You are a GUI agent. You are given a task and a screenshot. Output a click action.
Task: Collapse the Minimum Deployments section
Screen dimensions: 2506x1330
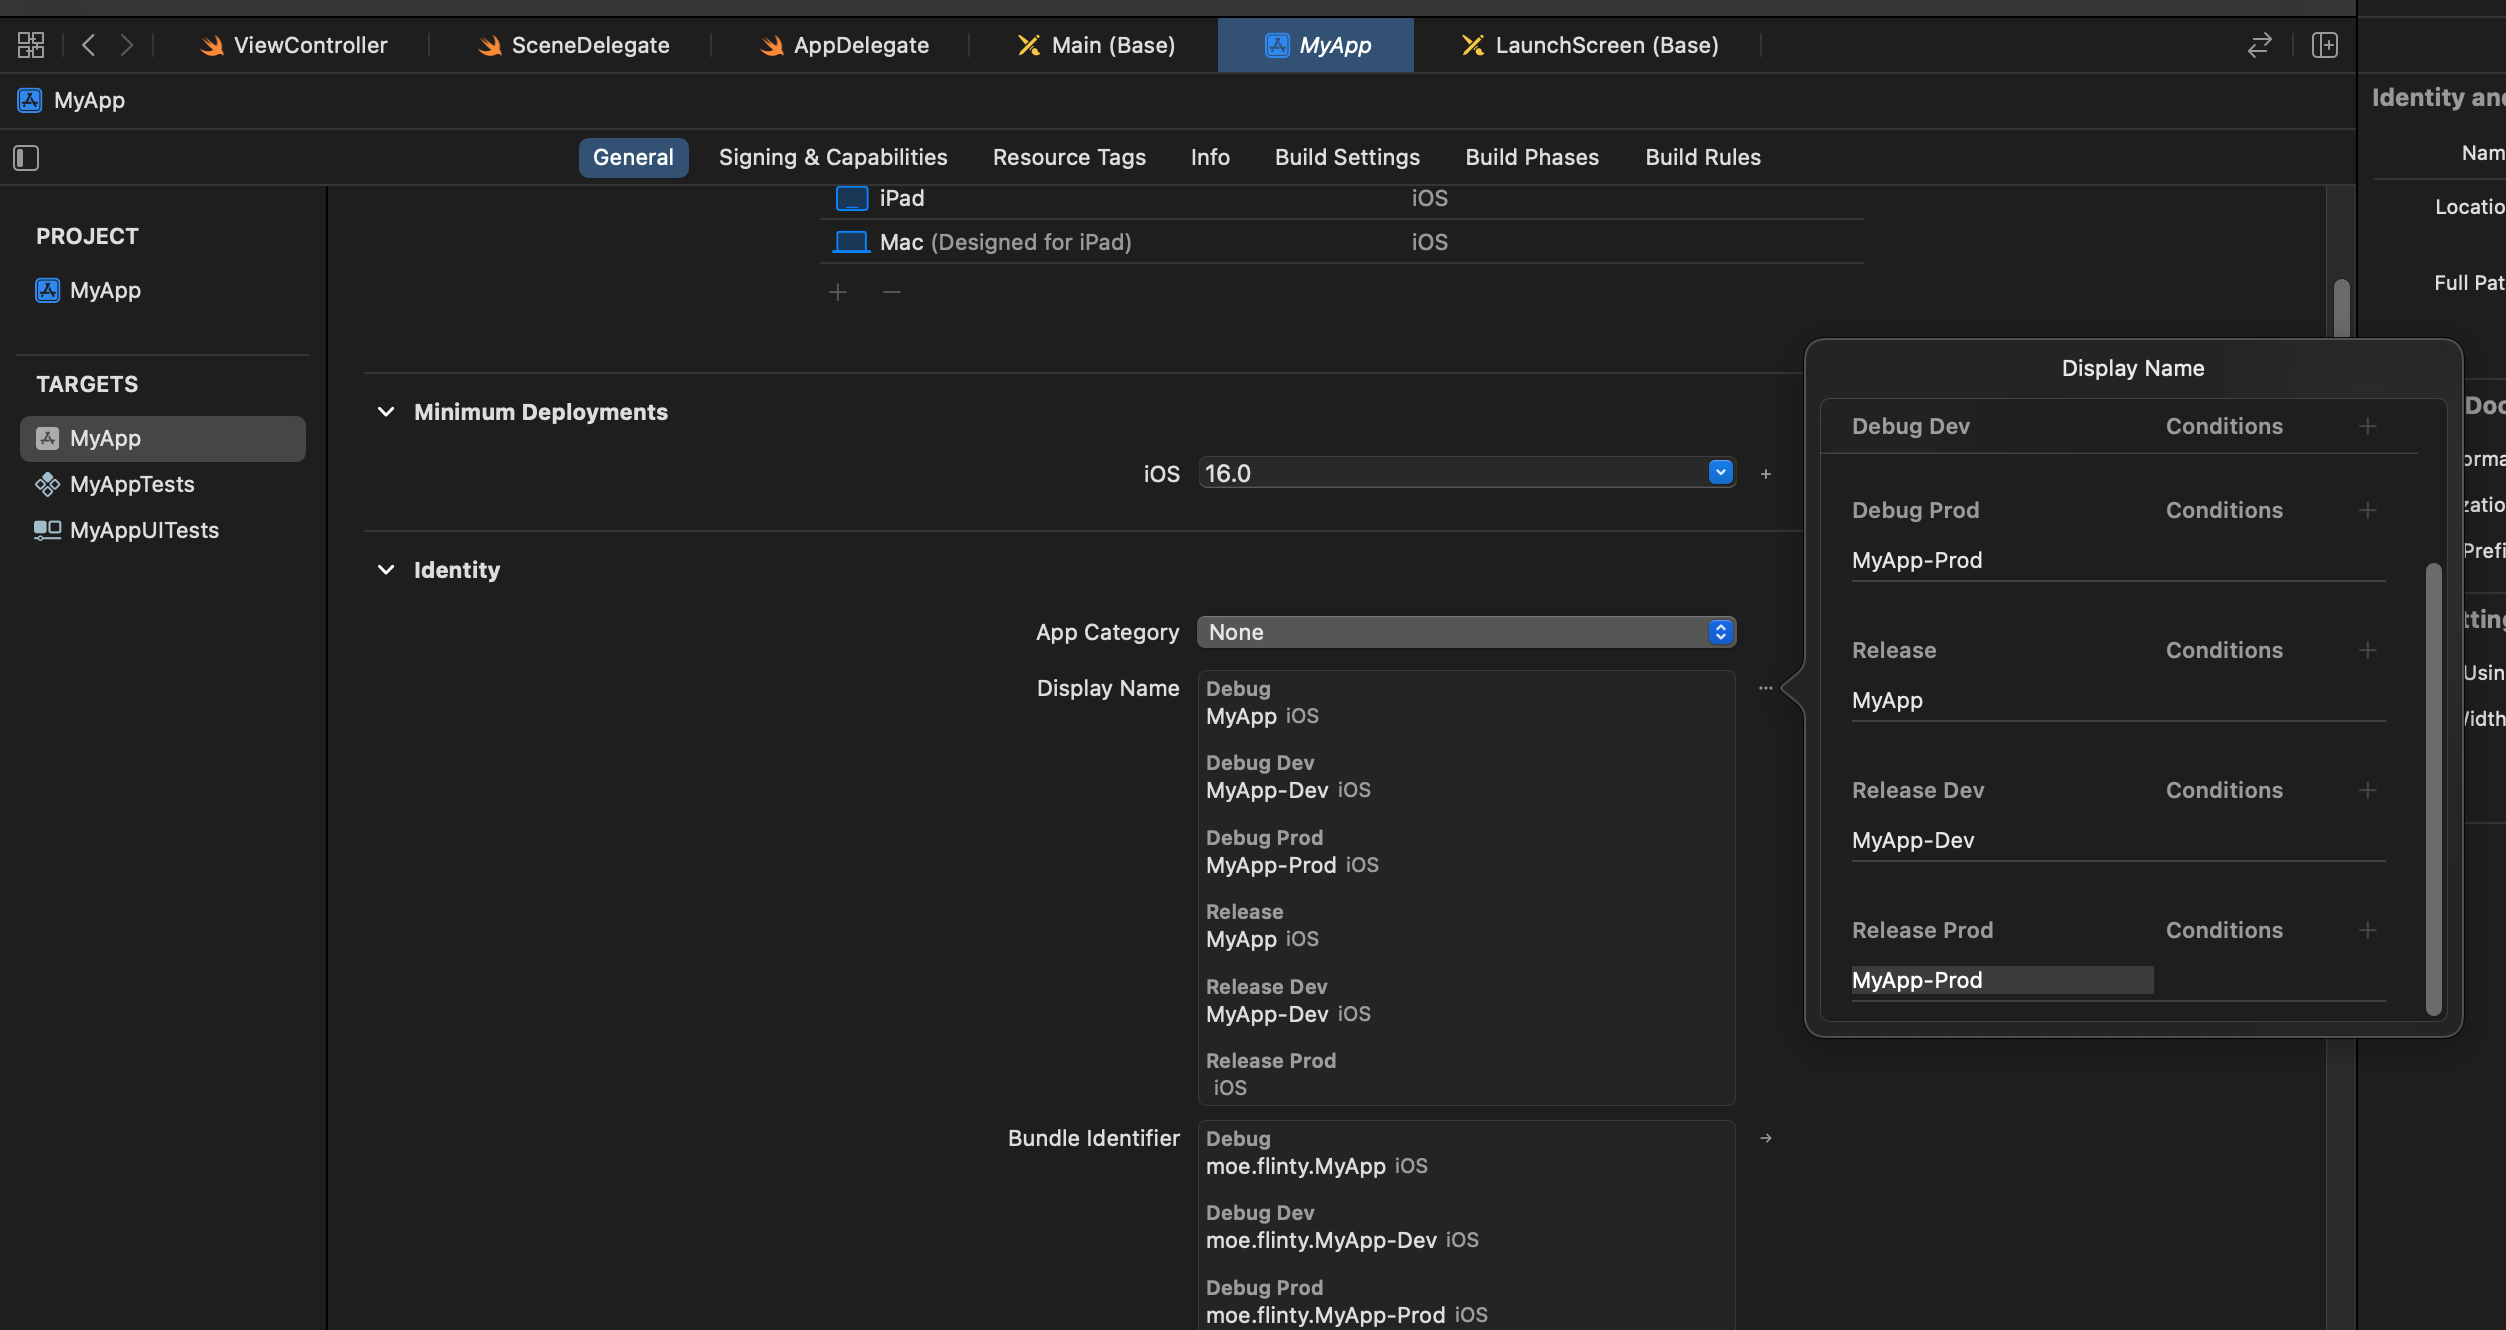386,412
